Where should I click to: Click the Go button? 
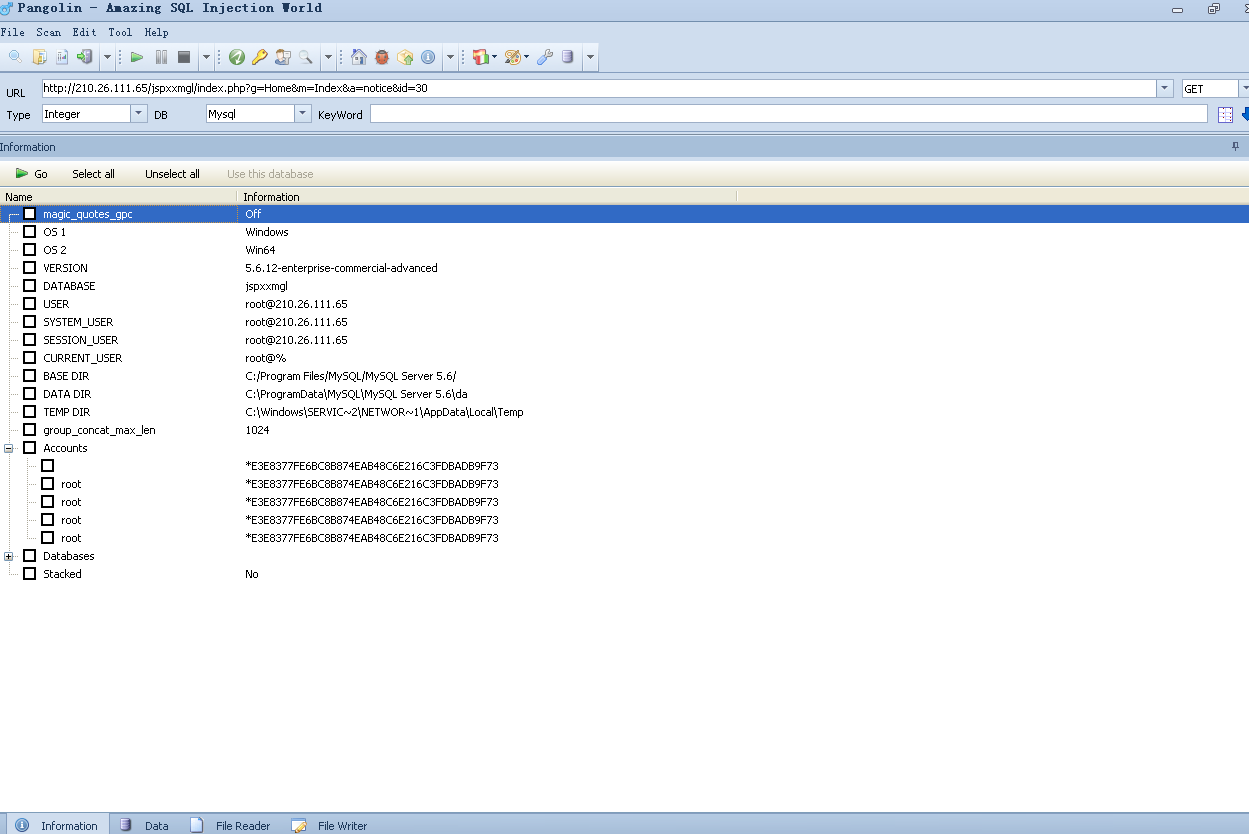tap(32, 174)
